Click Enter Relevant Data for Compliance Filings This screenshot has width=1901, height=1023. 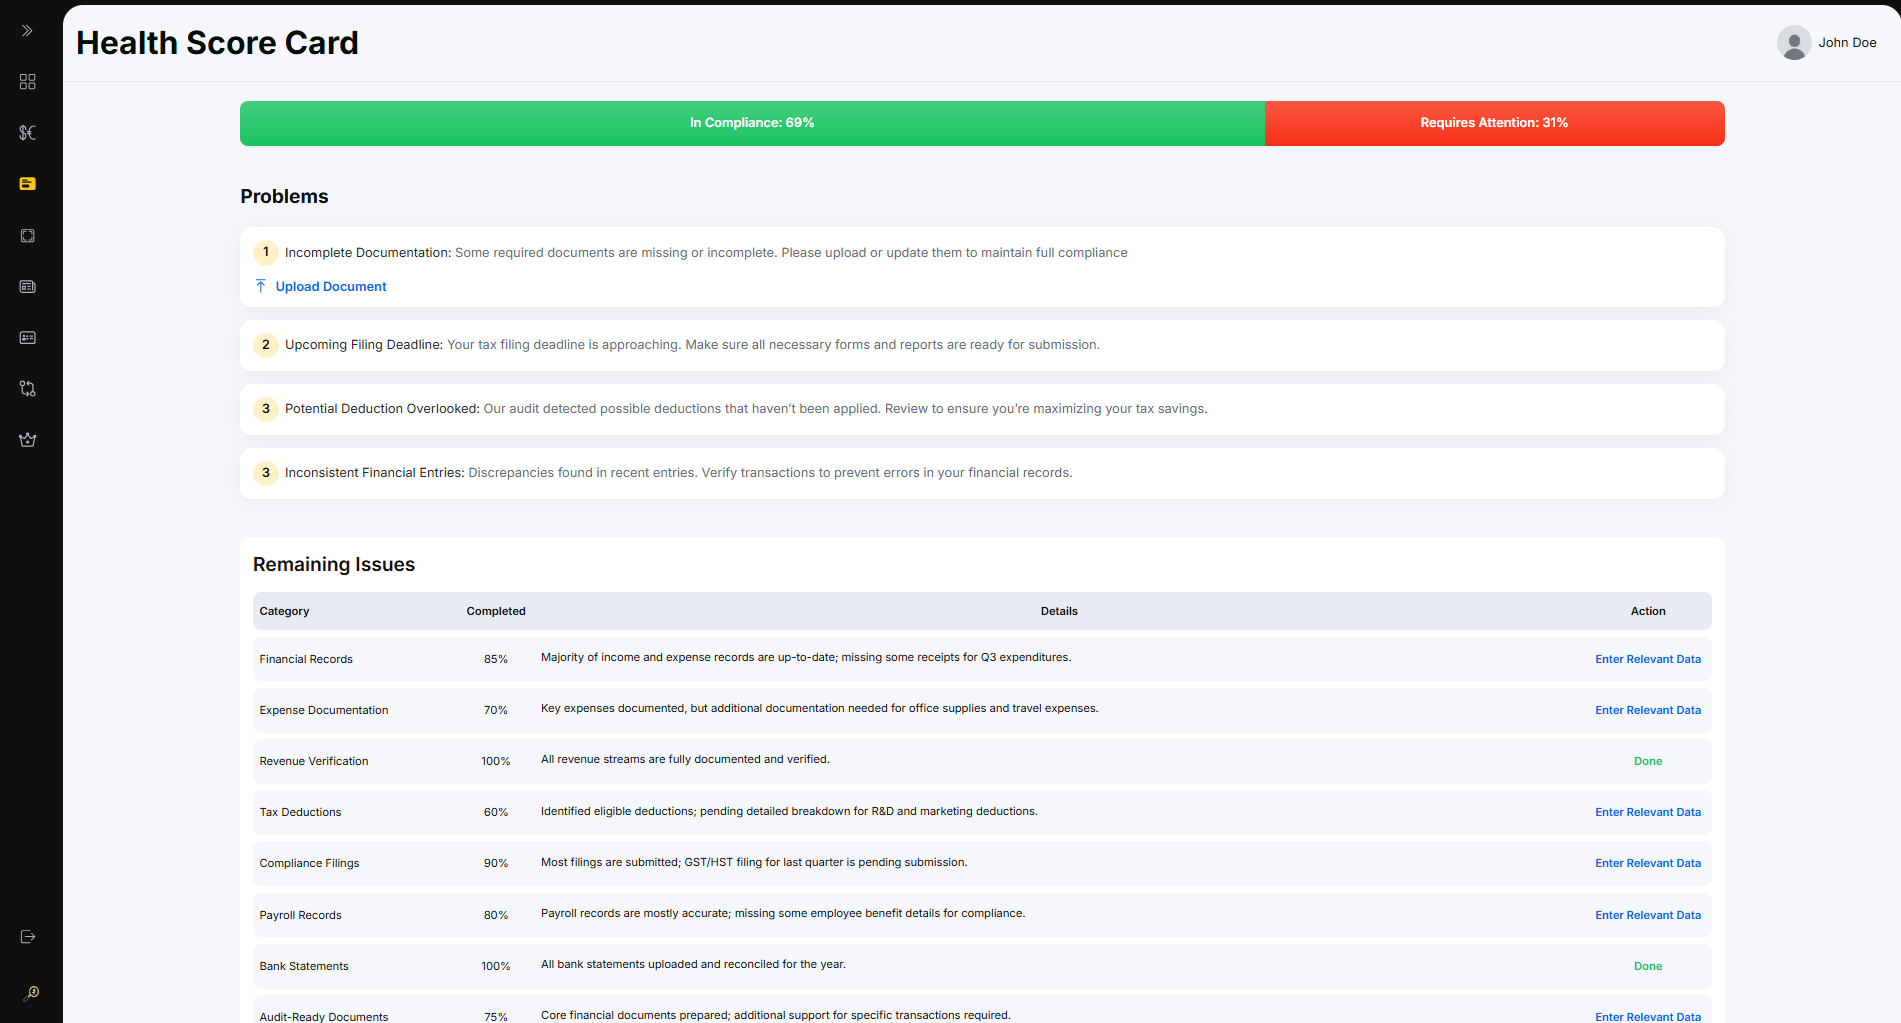tap(1648, 863)
